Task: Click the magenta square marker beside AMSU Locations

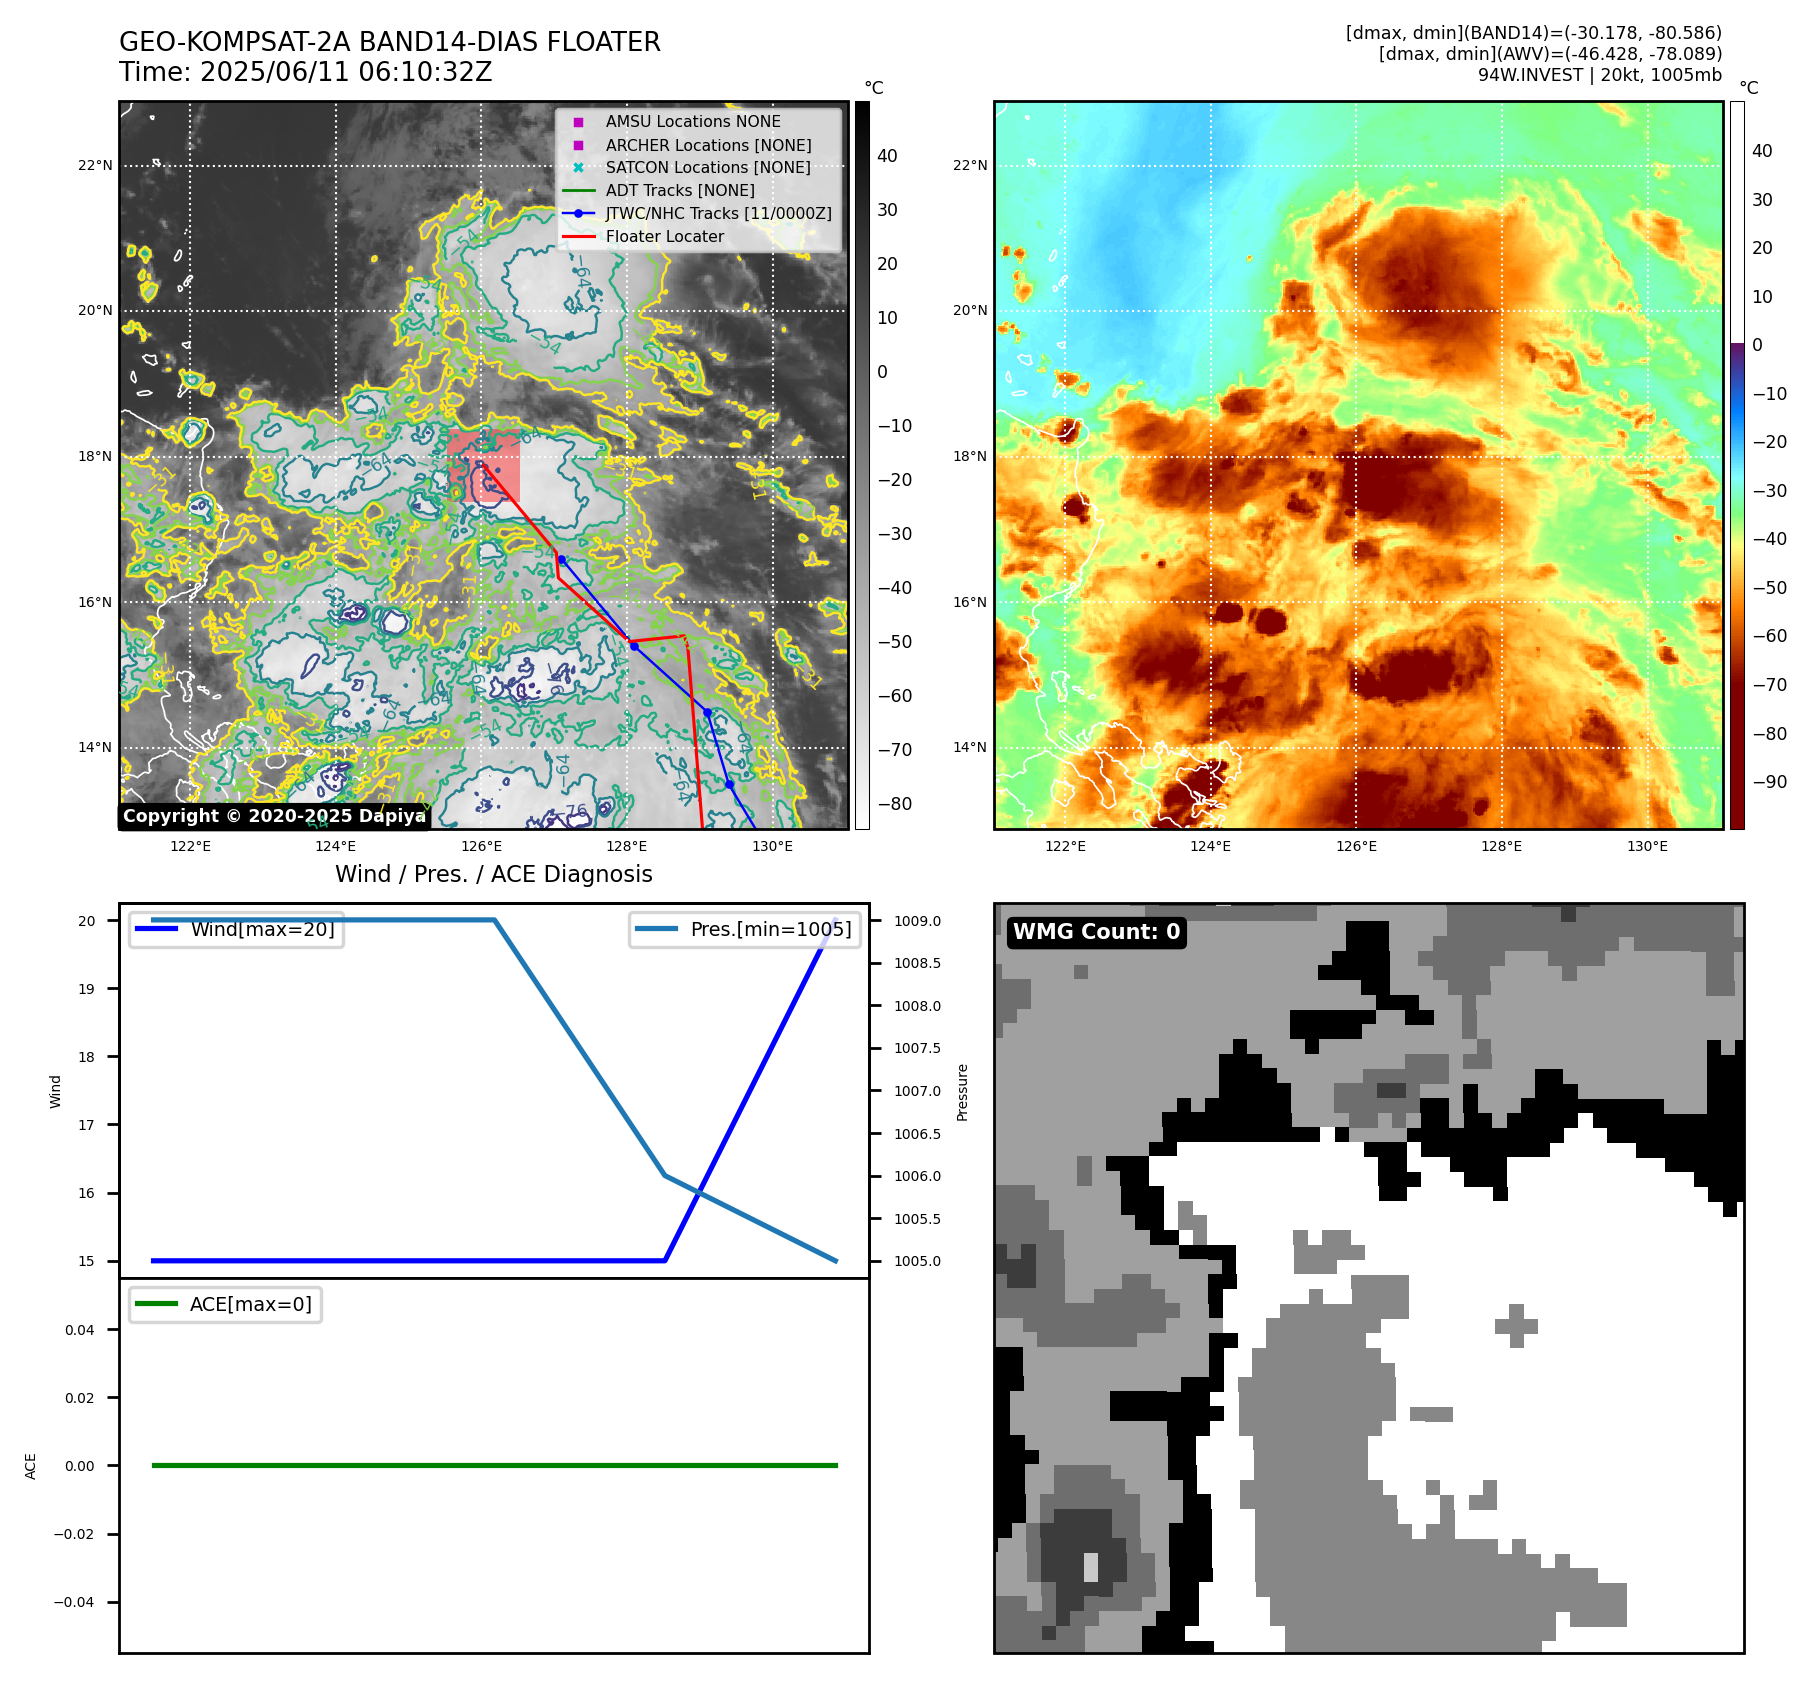Action: click(578, 122)
